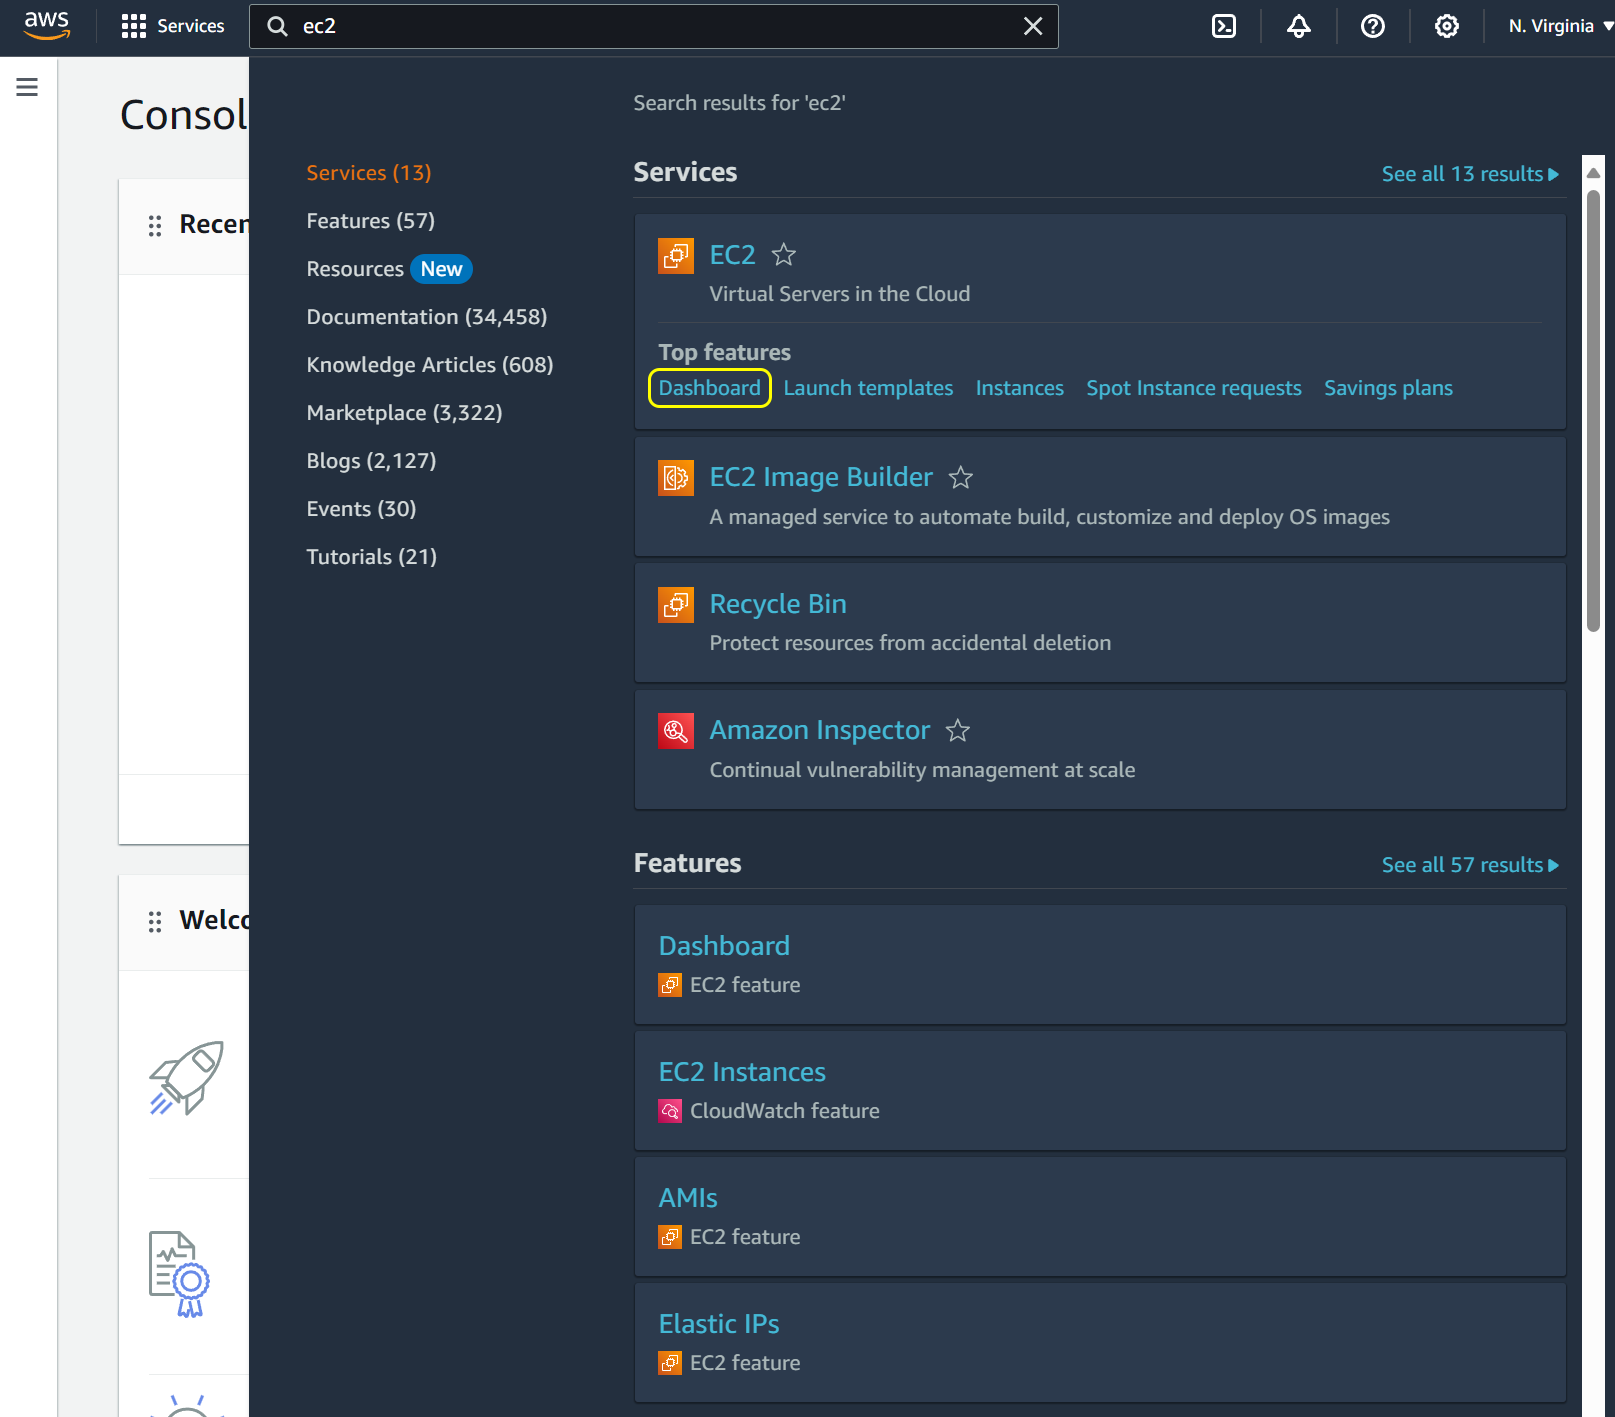Viewport: 1615px width, 1417px height.
Task: Favorite EC2 with the star icon
Action: [784, 255]
